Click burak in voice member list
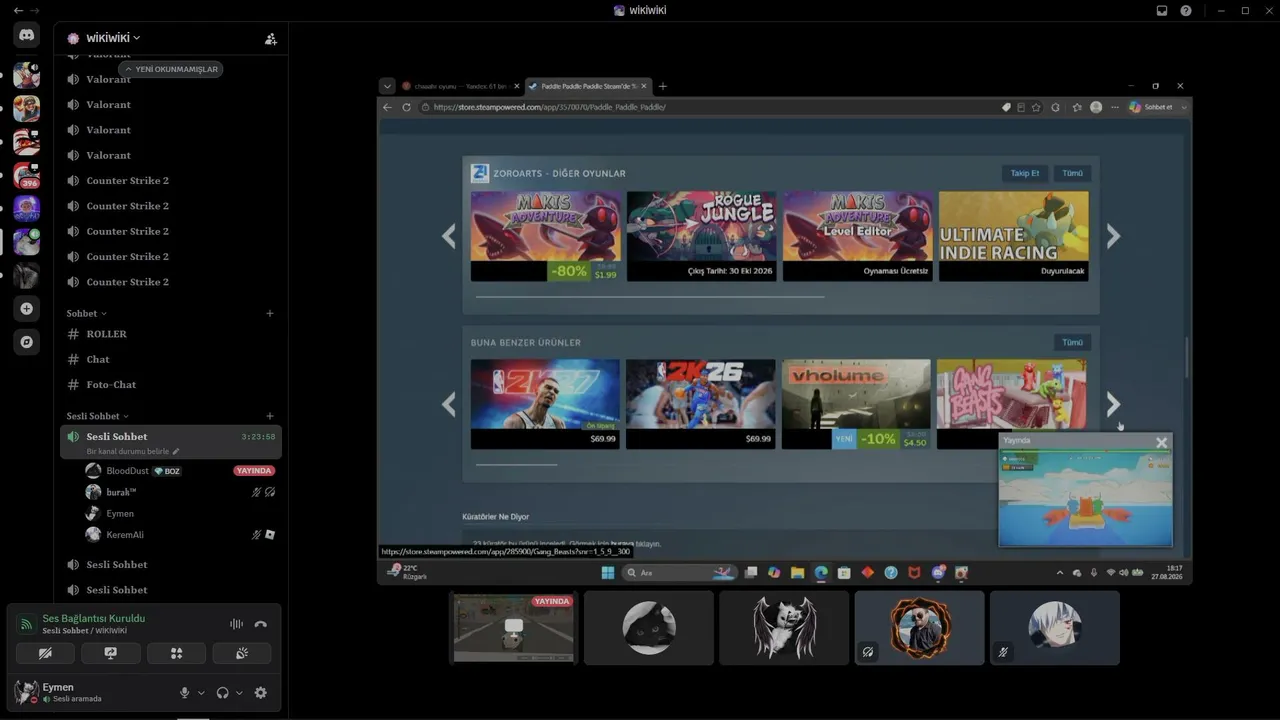The width and height of the screenshot is (1280, 720). [121, 492]
